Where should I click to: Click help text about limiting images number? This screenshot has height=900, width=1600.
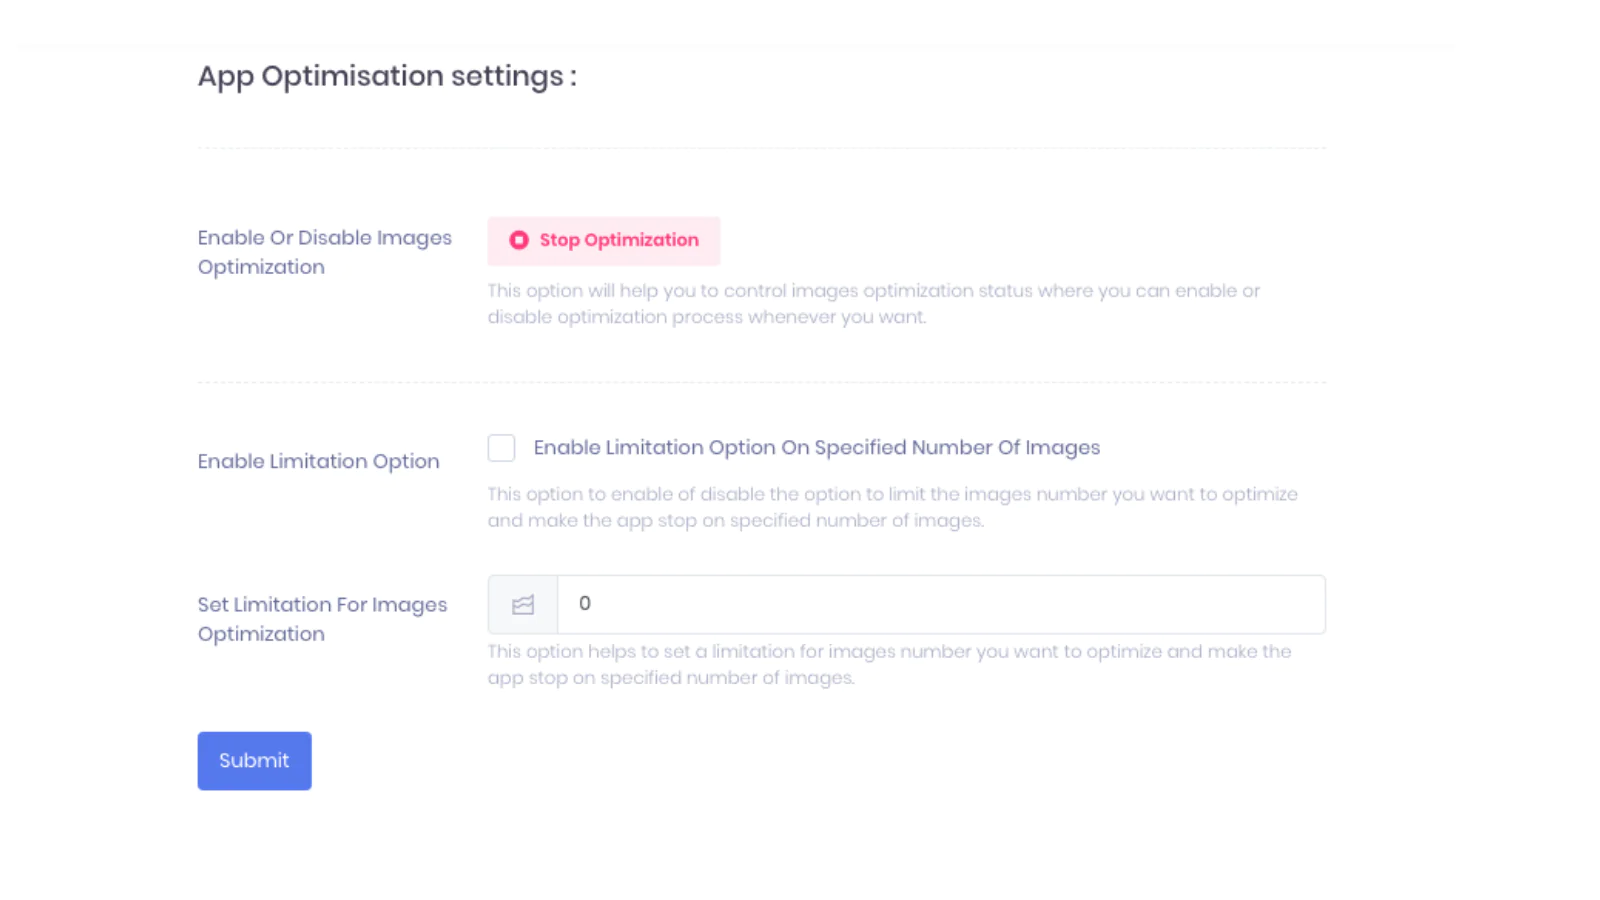point(892,507)
